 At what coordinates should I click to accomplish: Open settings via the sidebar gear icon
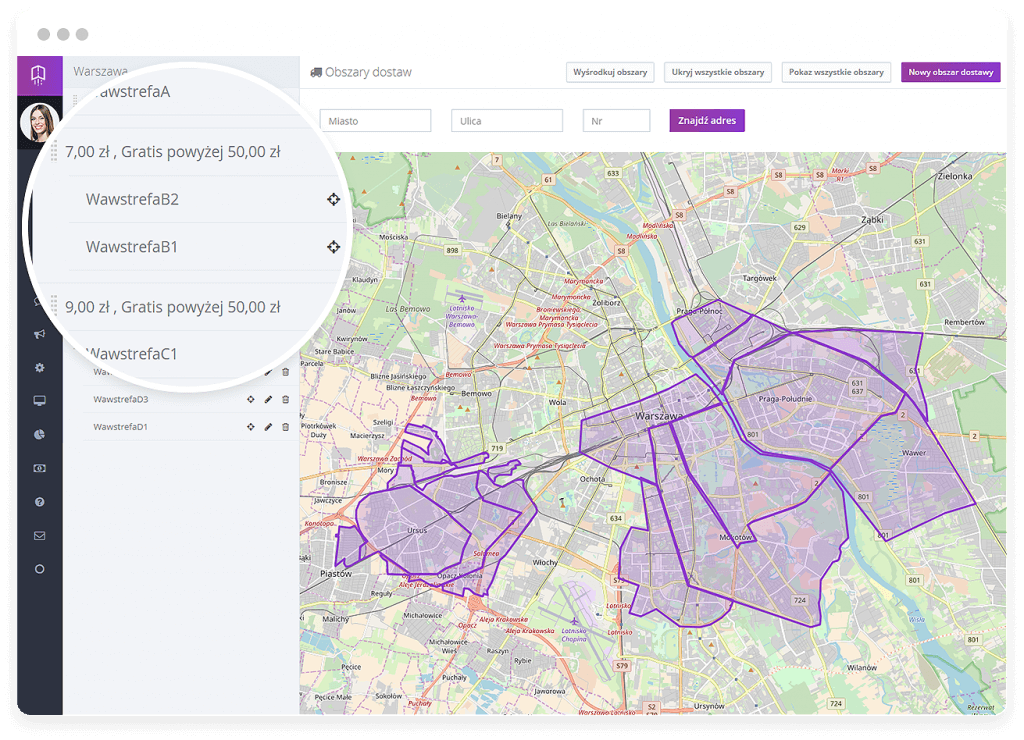click(39, 368)
